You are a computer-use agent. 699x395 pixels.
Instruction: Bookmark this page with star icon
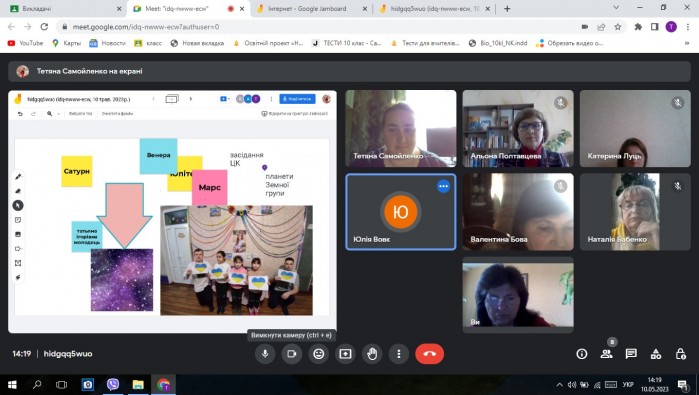pyautogui.click(x=617, y=27)
